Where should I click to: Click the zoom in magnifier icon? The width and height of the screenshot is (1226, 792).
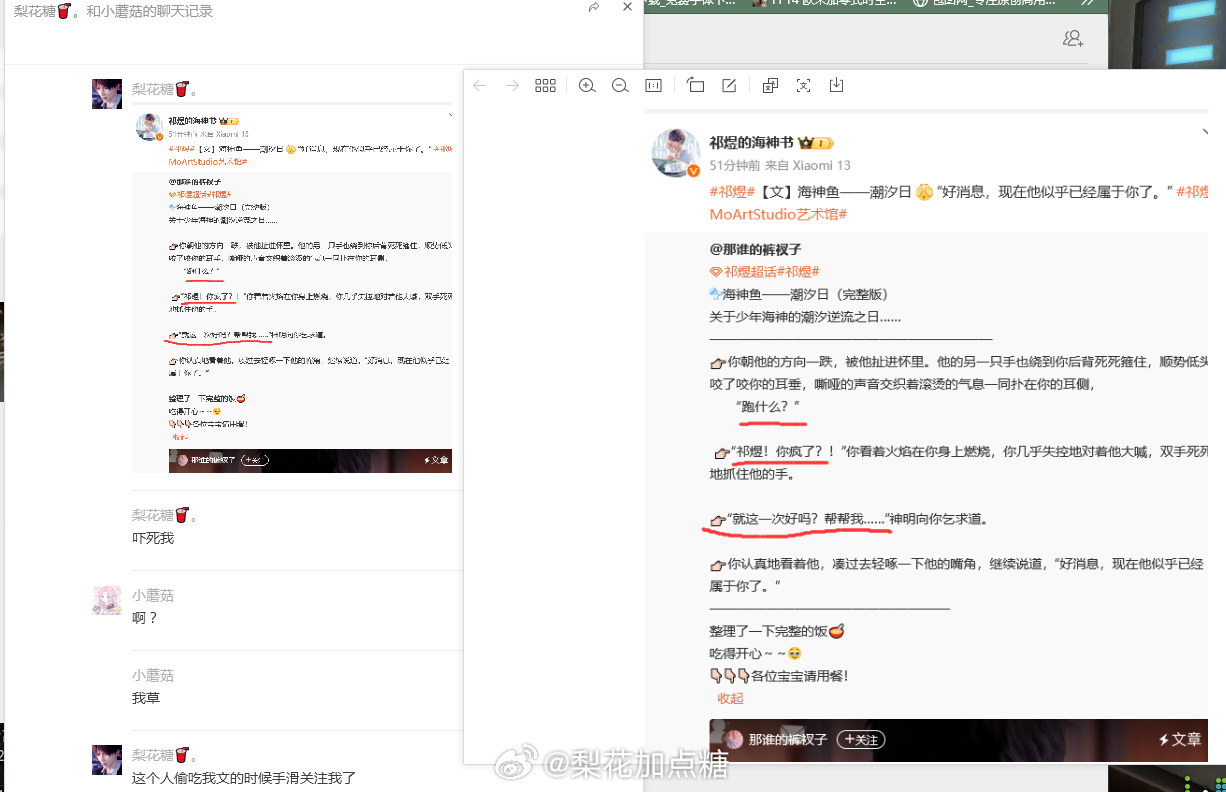coord(587,85)
